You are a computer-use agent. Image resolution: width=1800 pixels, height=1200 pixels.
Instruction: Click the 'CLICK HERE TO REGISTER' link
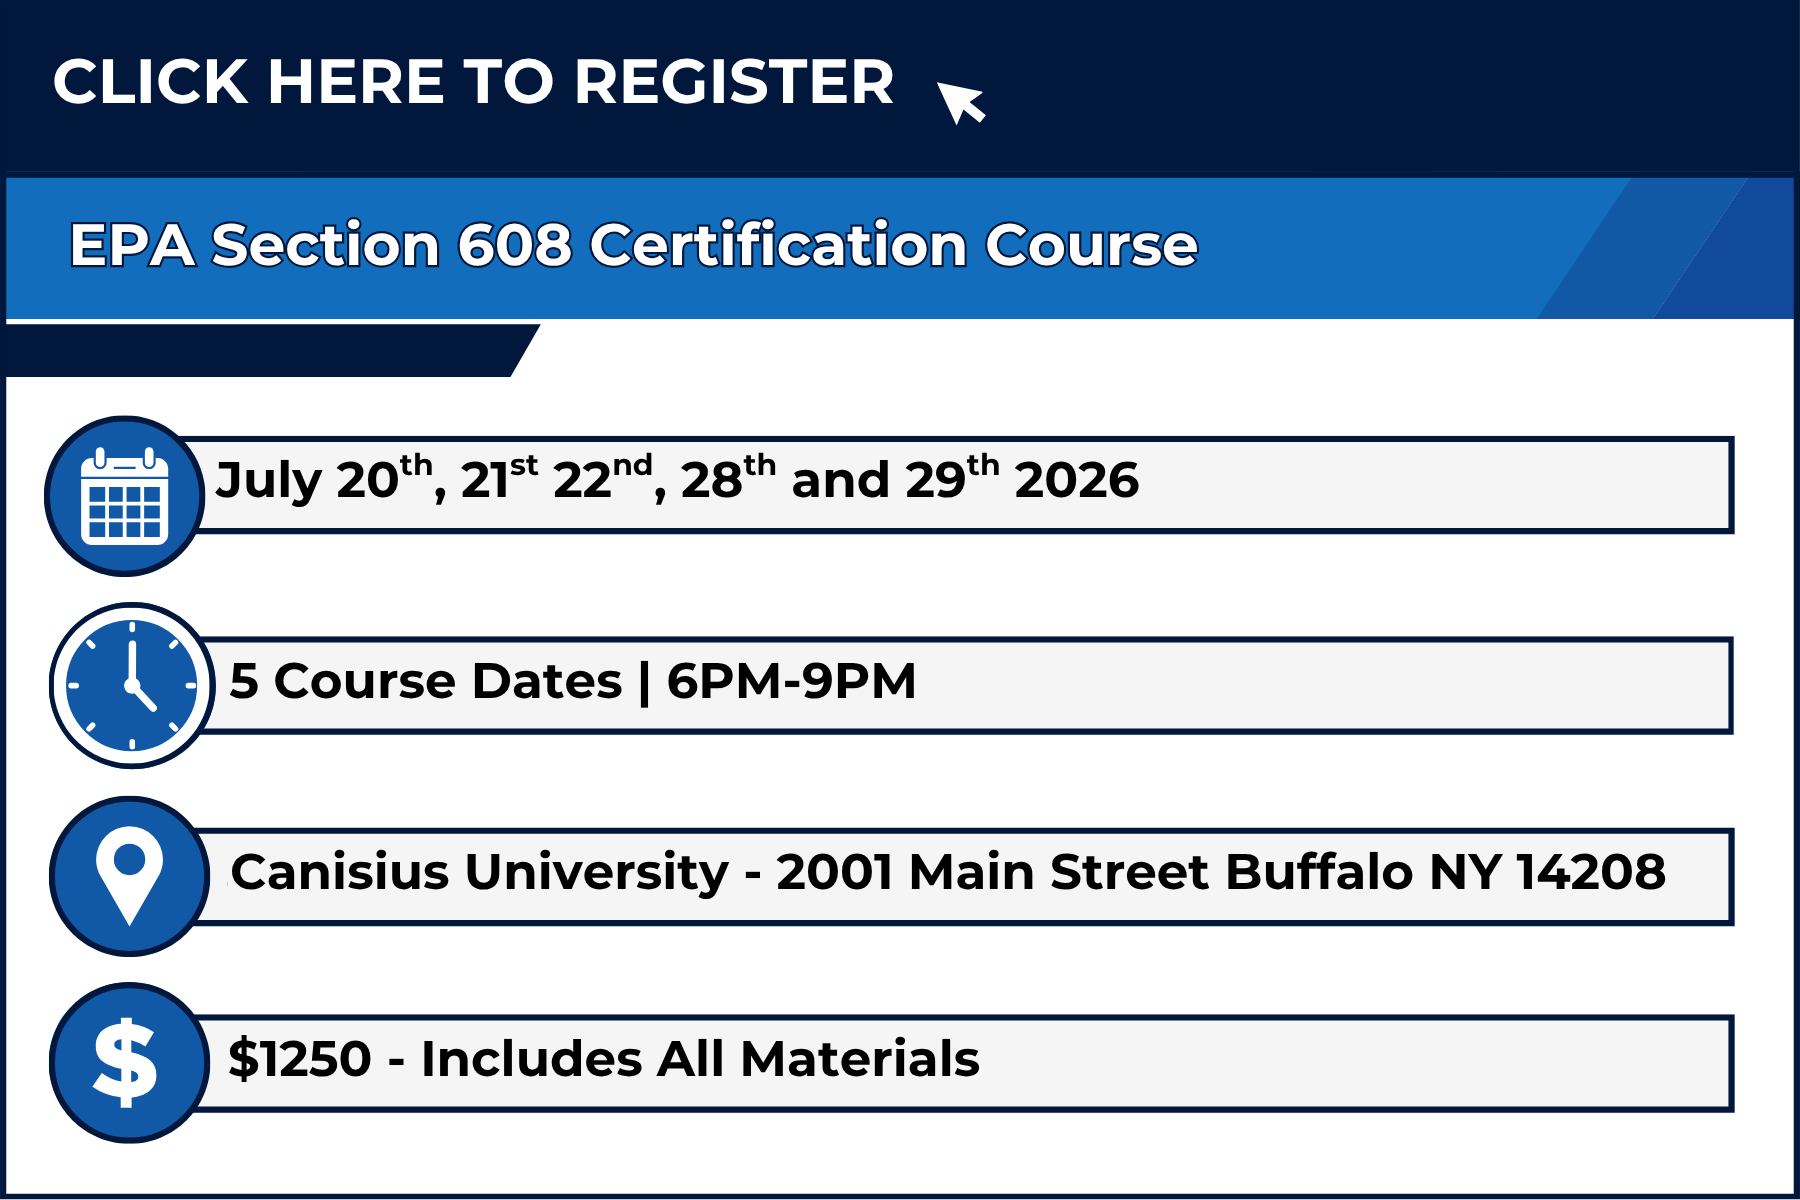click(x=472, y=82)
